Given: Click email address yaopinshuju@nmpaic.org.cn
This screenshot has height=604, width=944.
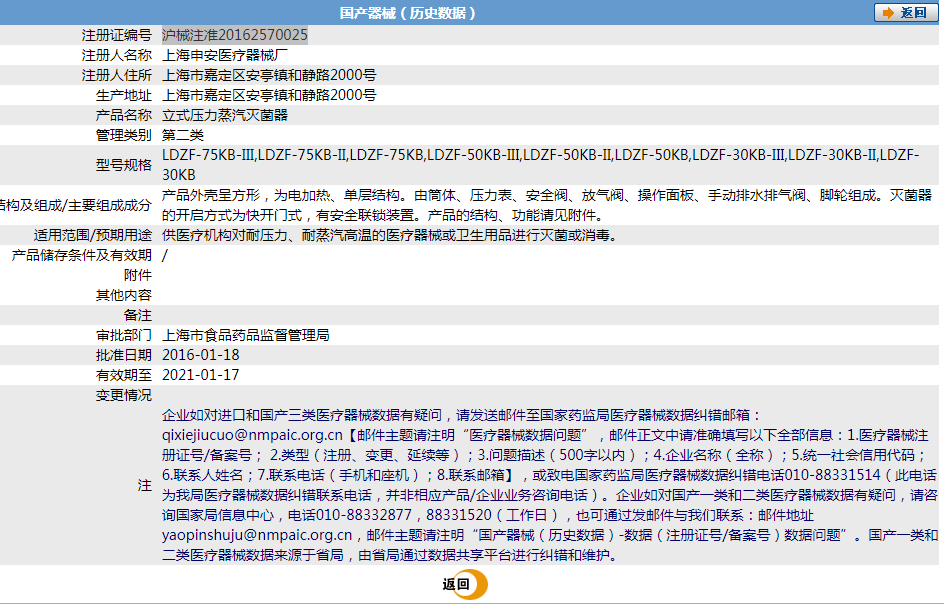Looking at the screenshot, I should [x=257, y=535].
